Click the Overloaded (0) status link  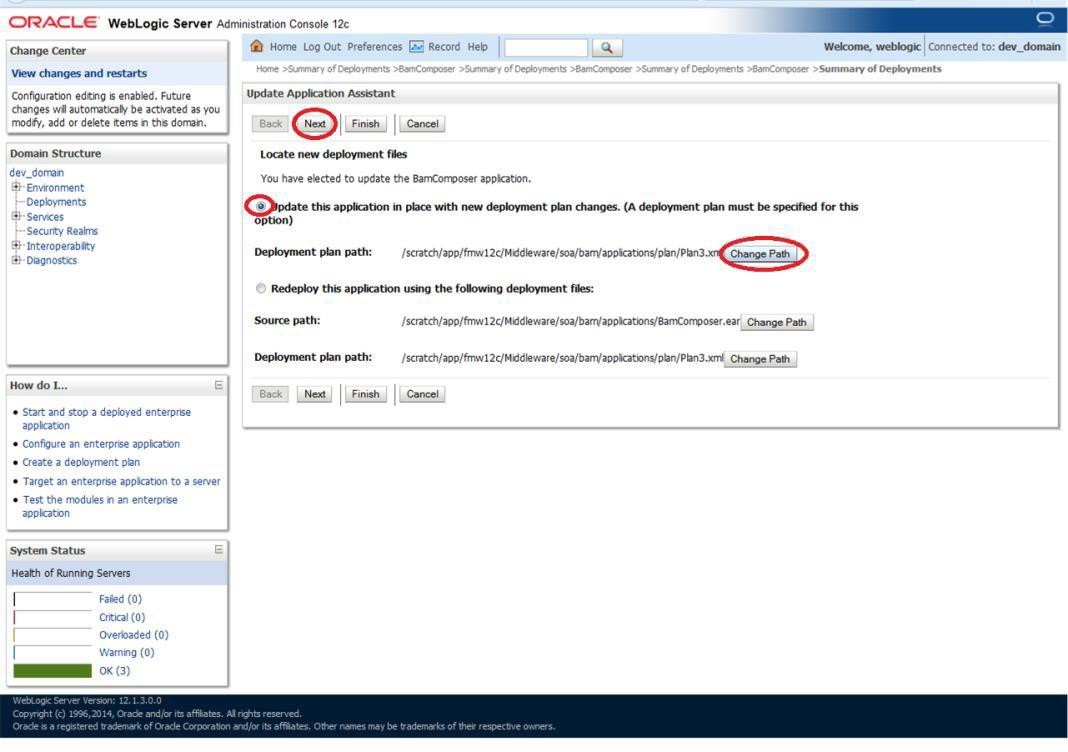pos(134,635)
